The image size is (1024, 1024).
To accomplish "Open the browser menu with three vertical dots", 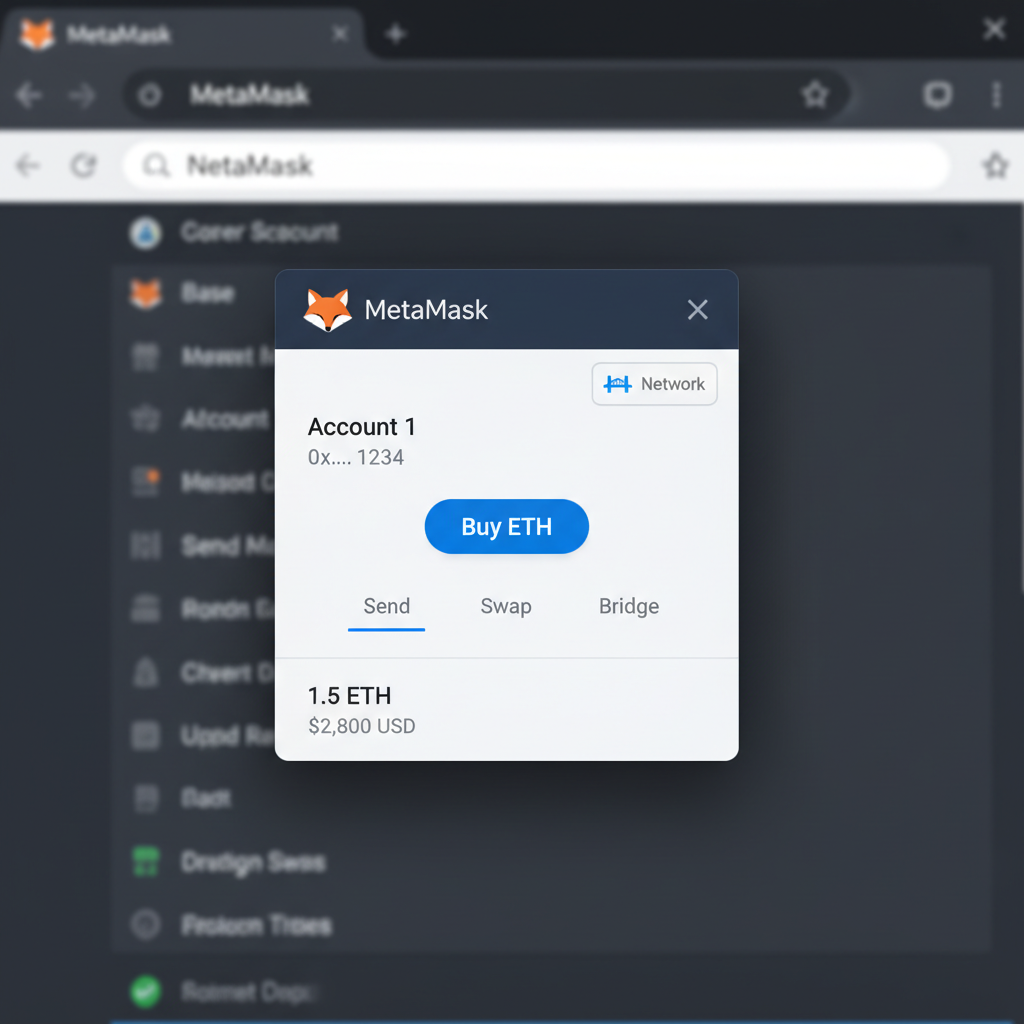I will pos(996,94).
